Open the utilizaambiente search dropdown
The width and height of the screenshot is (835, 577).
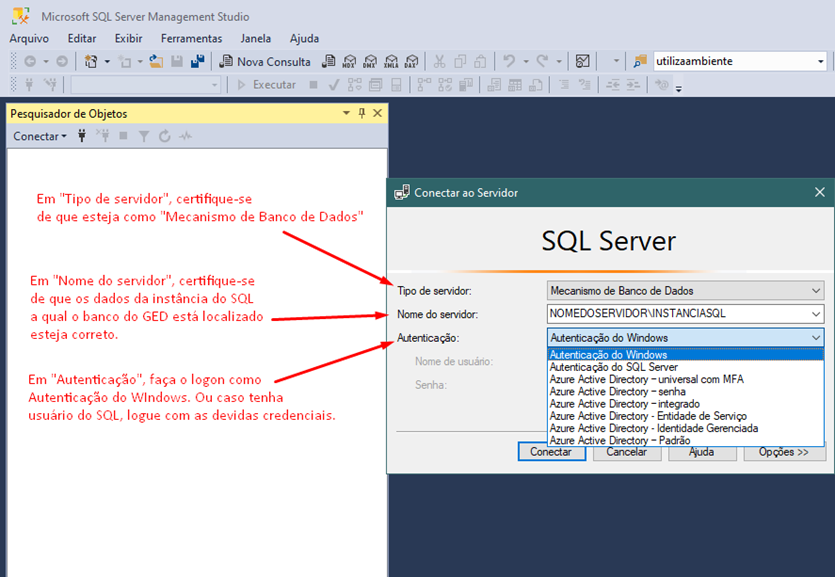[820, 62]
